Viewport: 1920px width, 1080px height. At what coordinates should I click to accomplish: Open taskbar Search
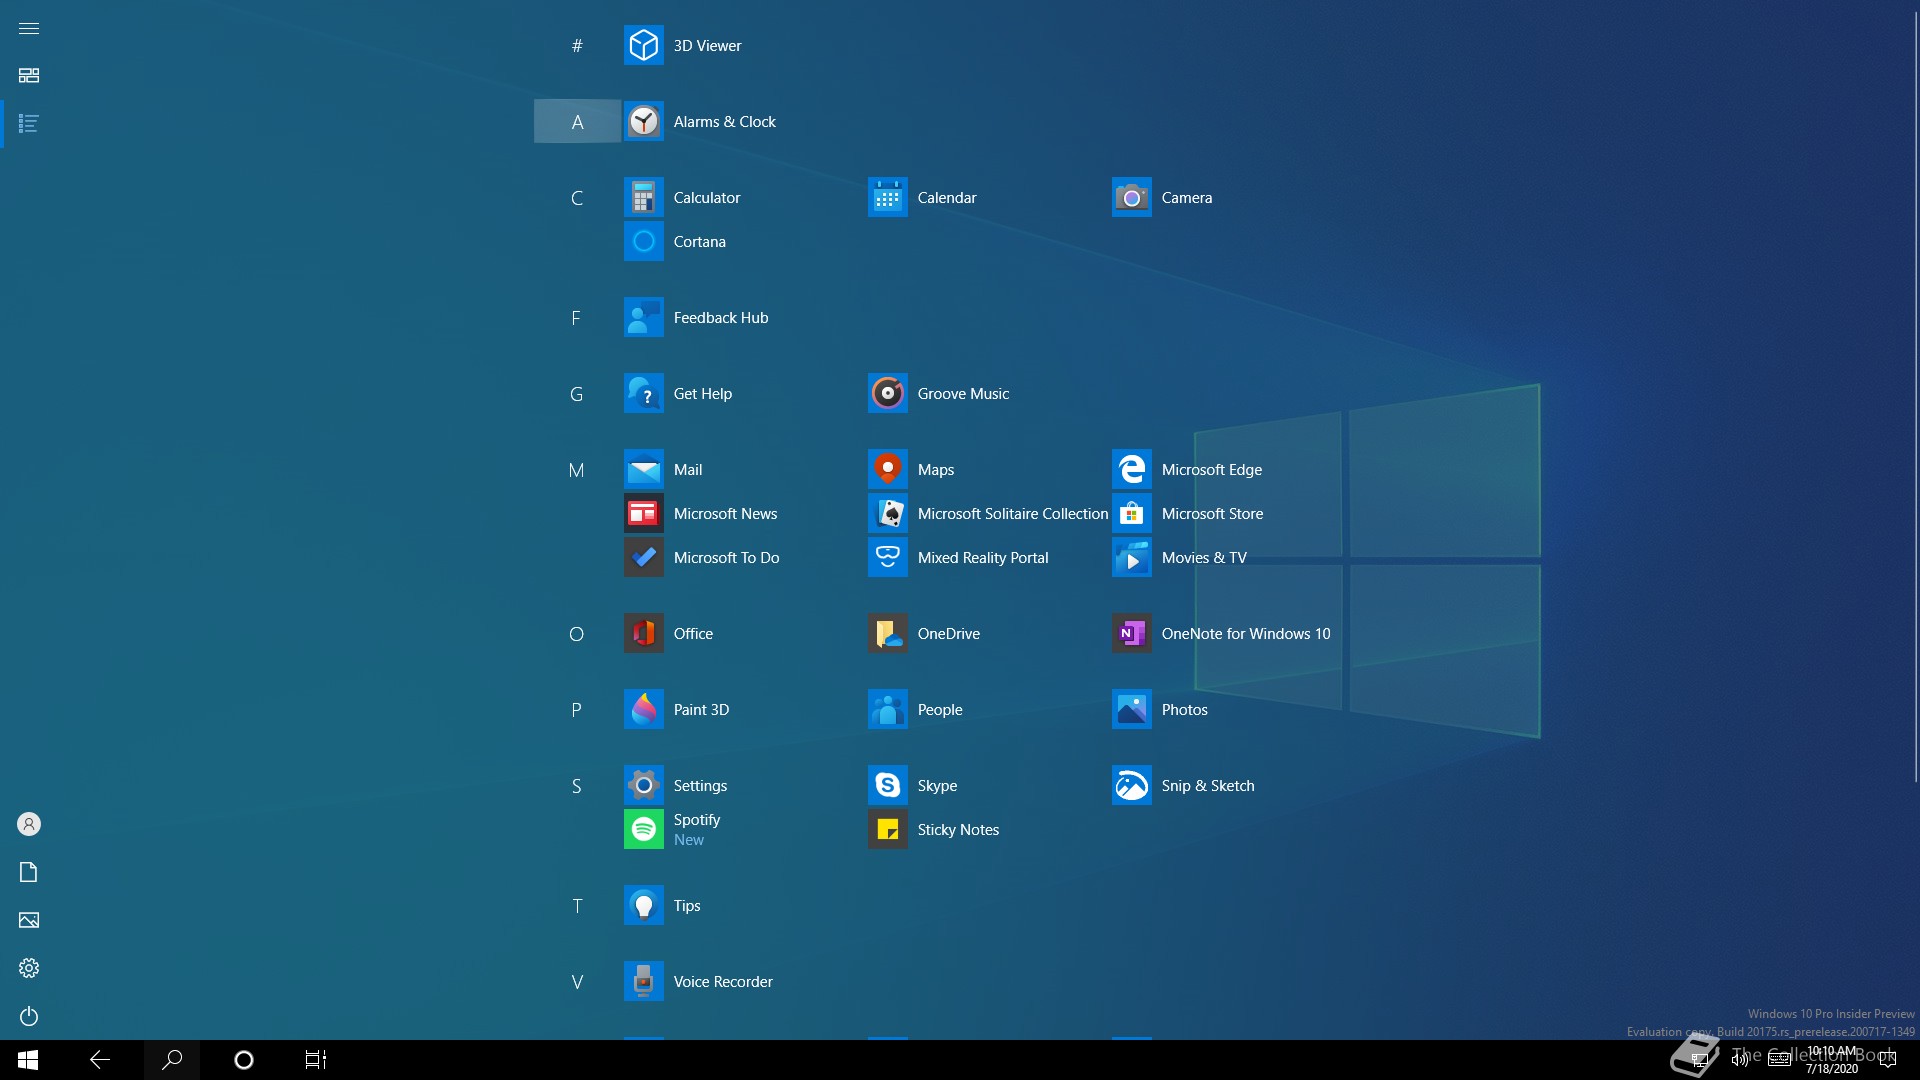[x=172, y=1060]
